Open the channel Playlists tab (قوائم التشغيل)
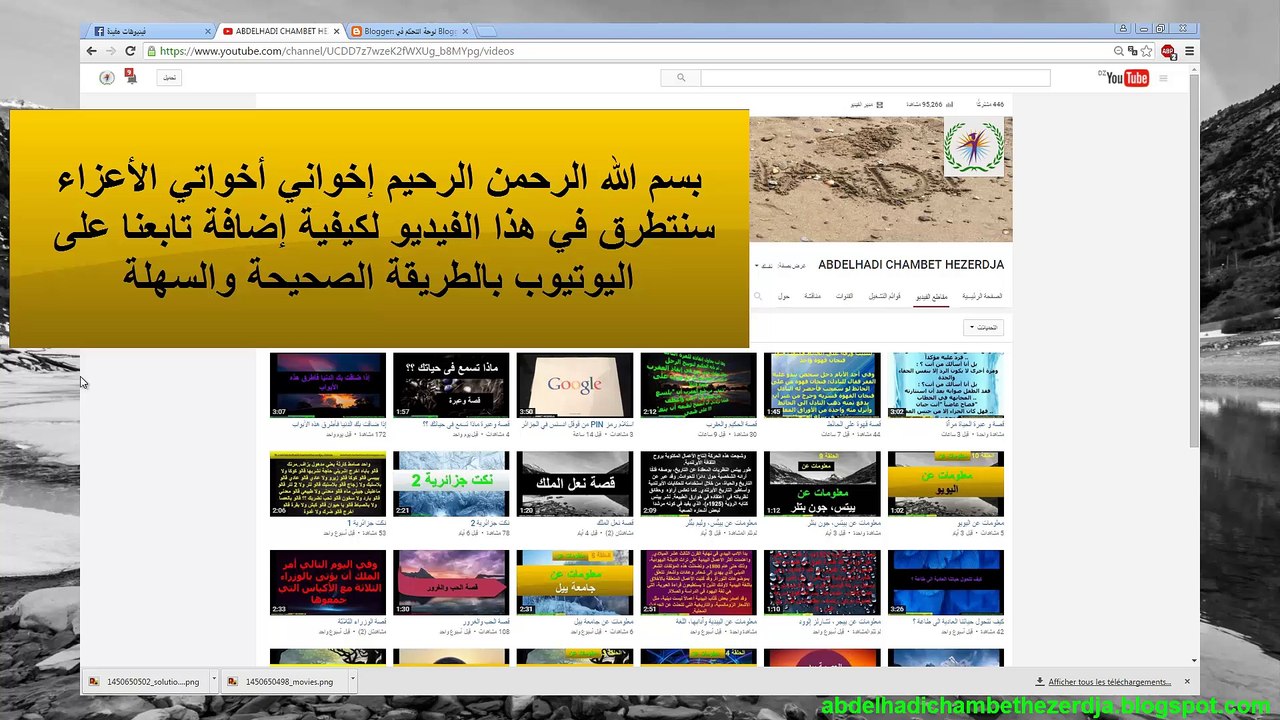 click(884, 296)
